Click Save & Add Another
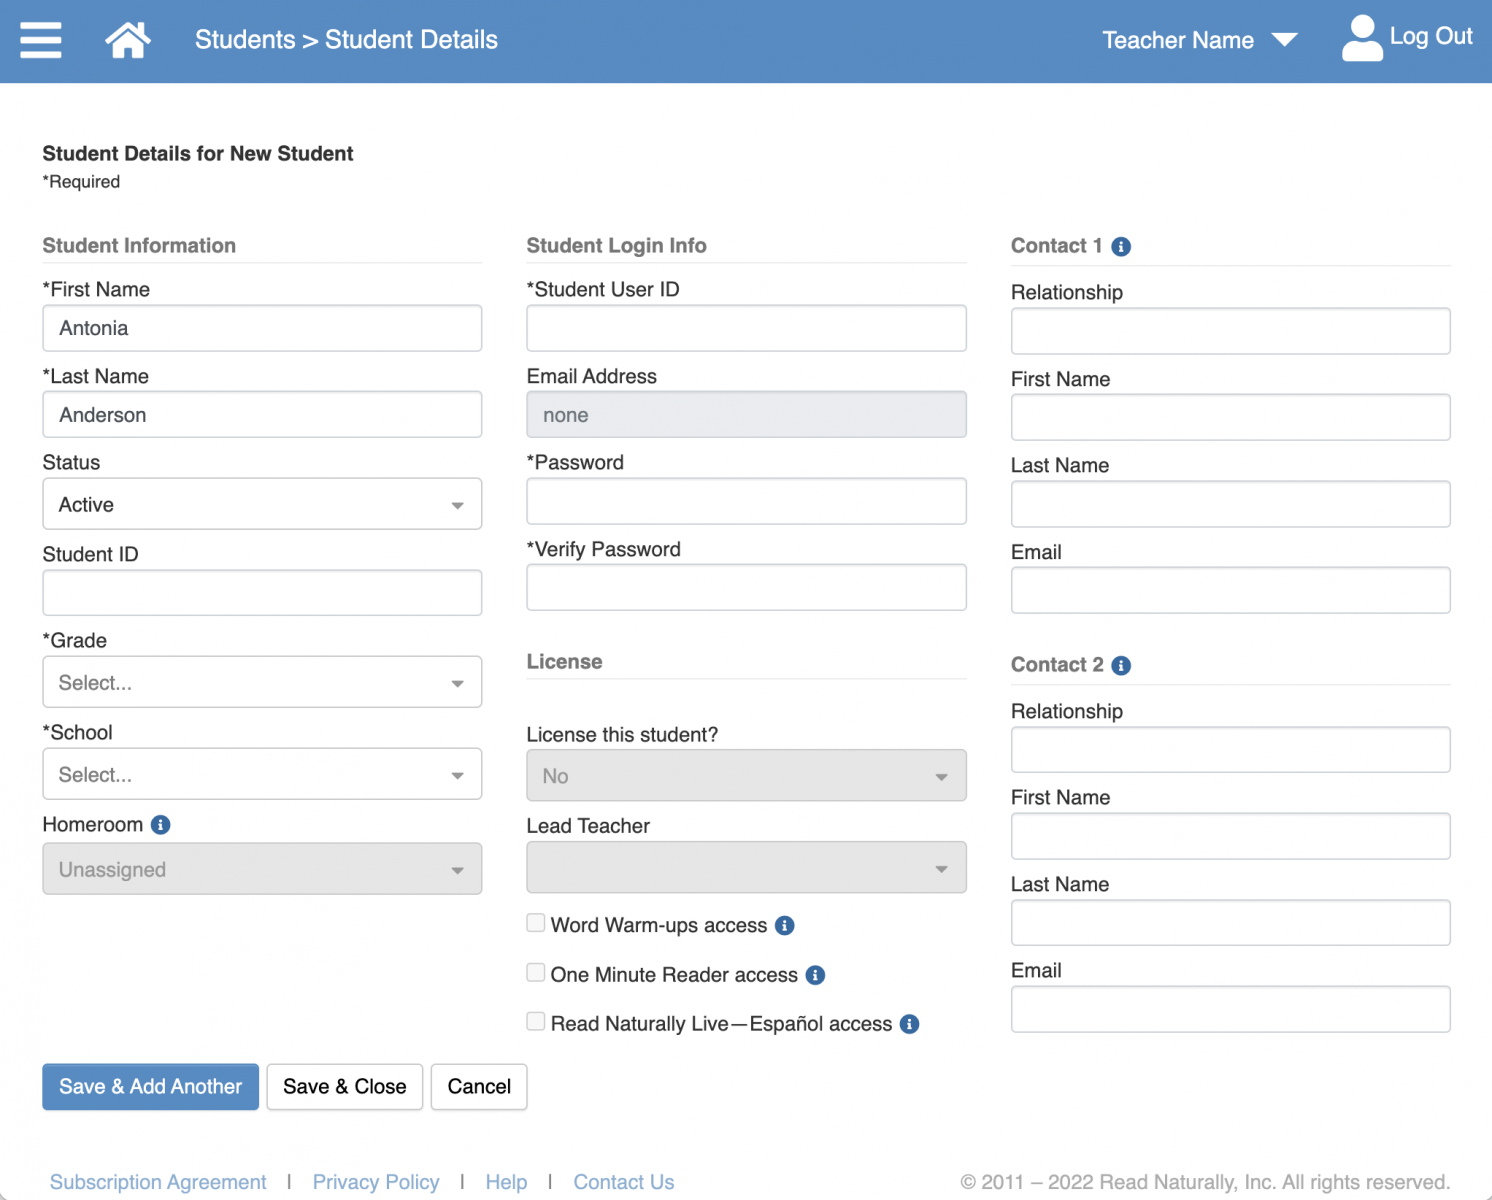This screenshot has height=1200, width=1492. (150, 1086)
